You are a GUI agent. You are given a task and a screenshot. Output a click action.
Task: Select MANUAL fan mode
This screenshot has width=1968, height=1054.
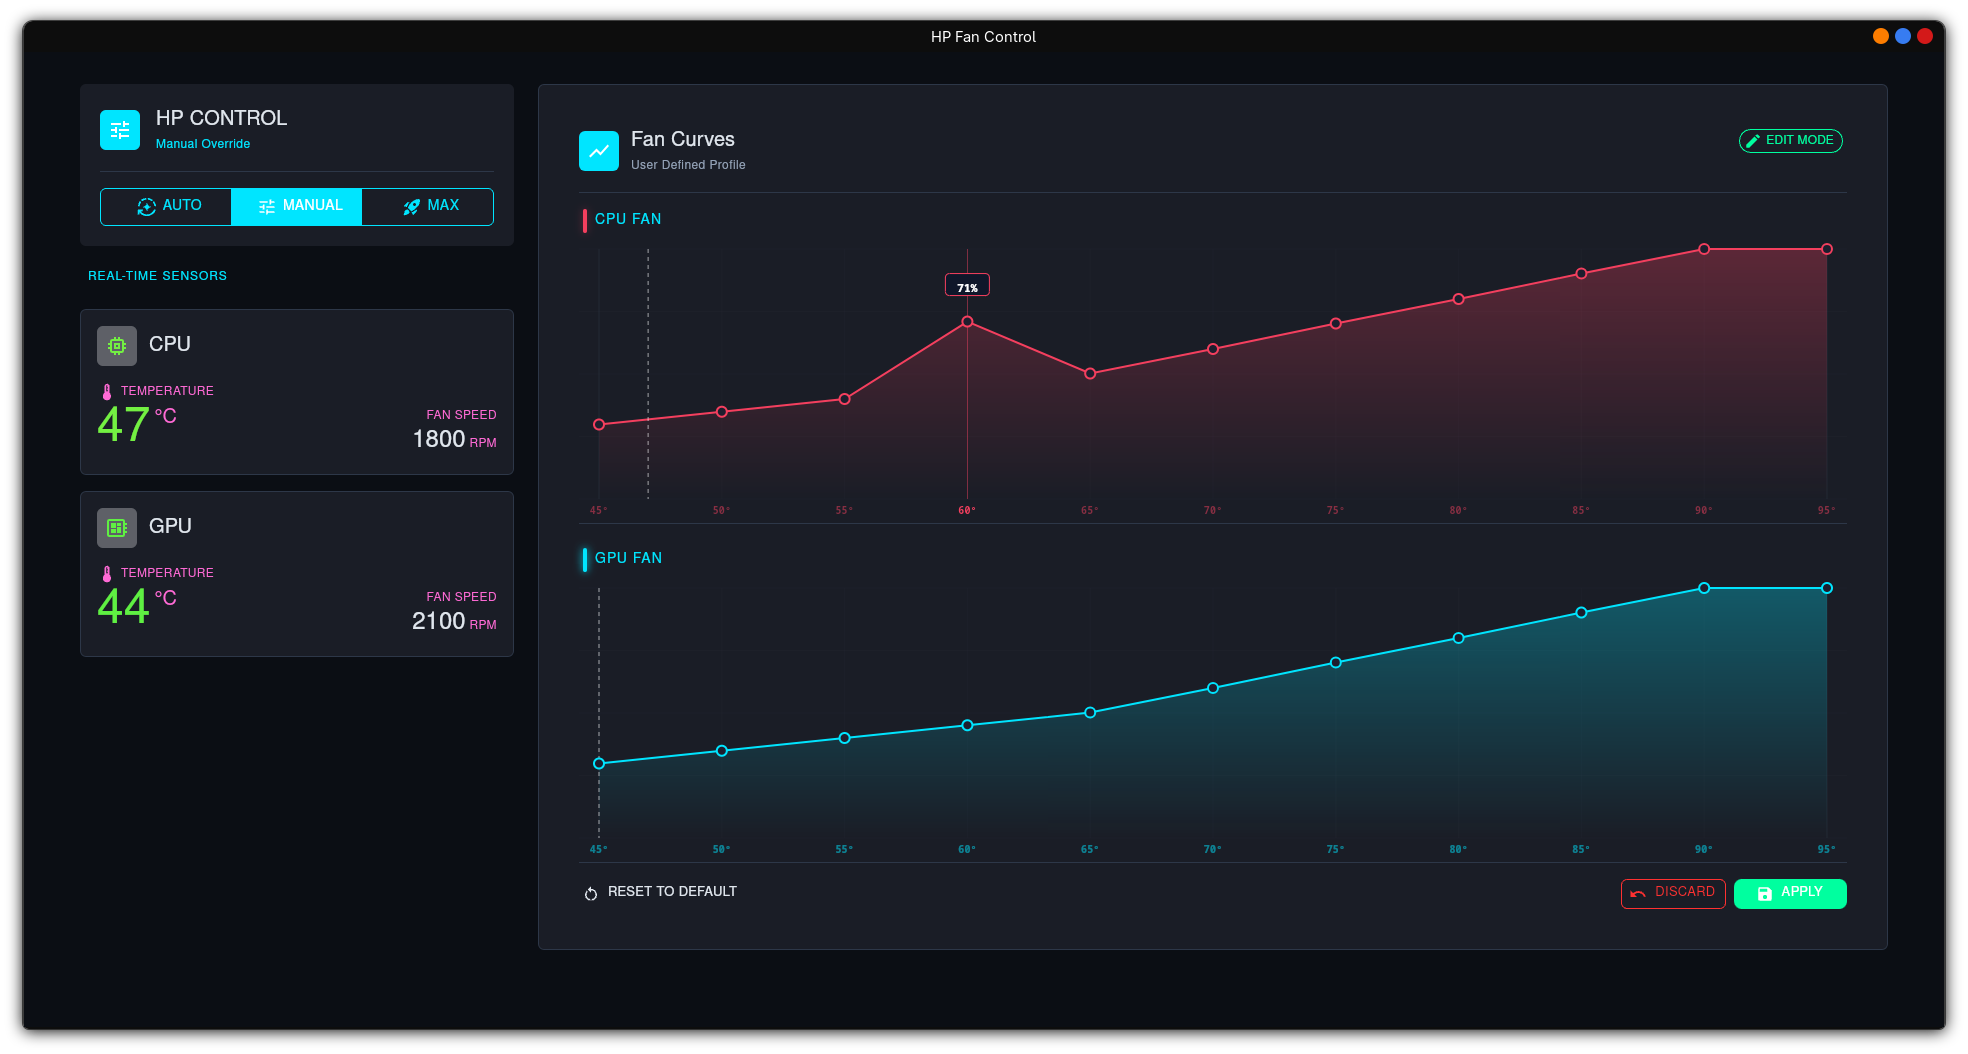[x=297, y=207]
